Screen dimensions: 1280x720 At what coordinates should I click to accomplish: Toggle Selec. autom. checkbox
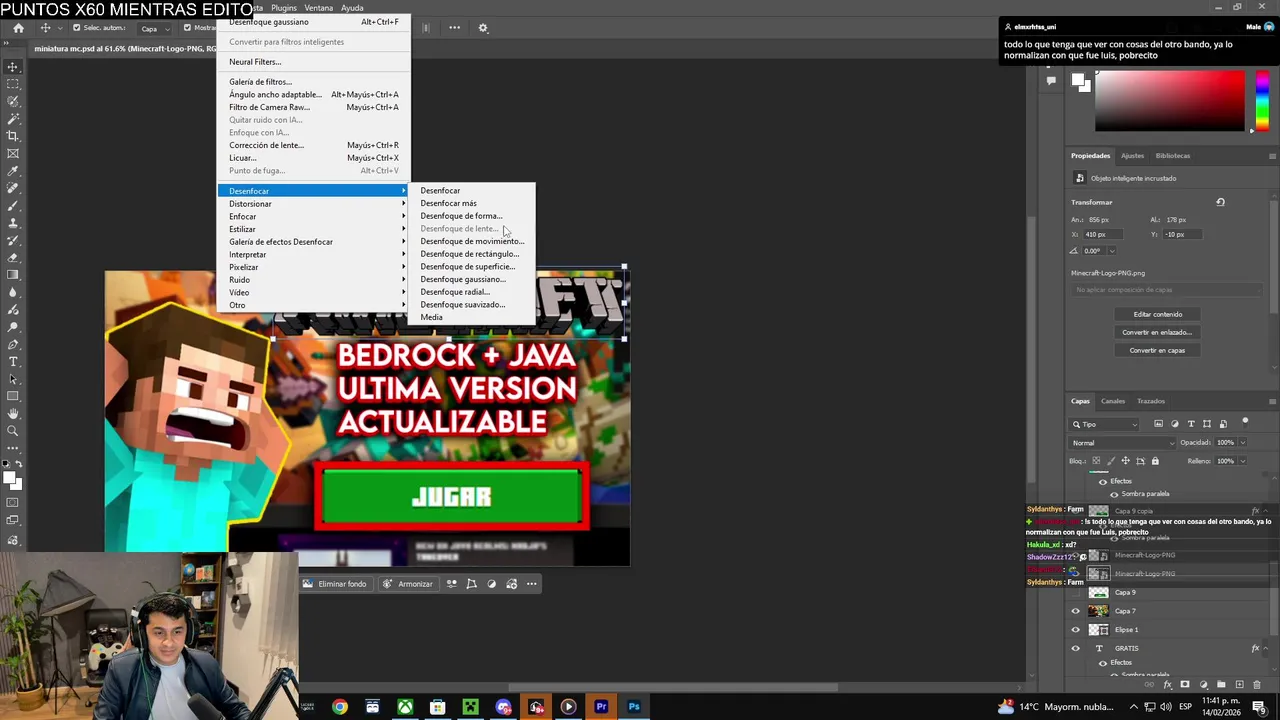(76, 28)
